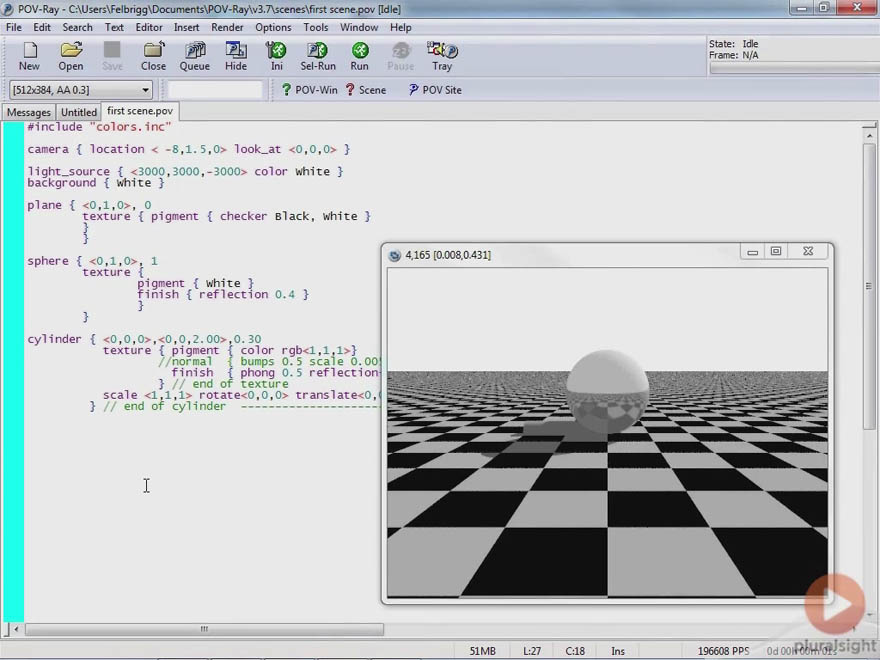Open POV-Win help
Image resolution: width=880 pixels, height=660 pixels.
[x=309, y=90]
